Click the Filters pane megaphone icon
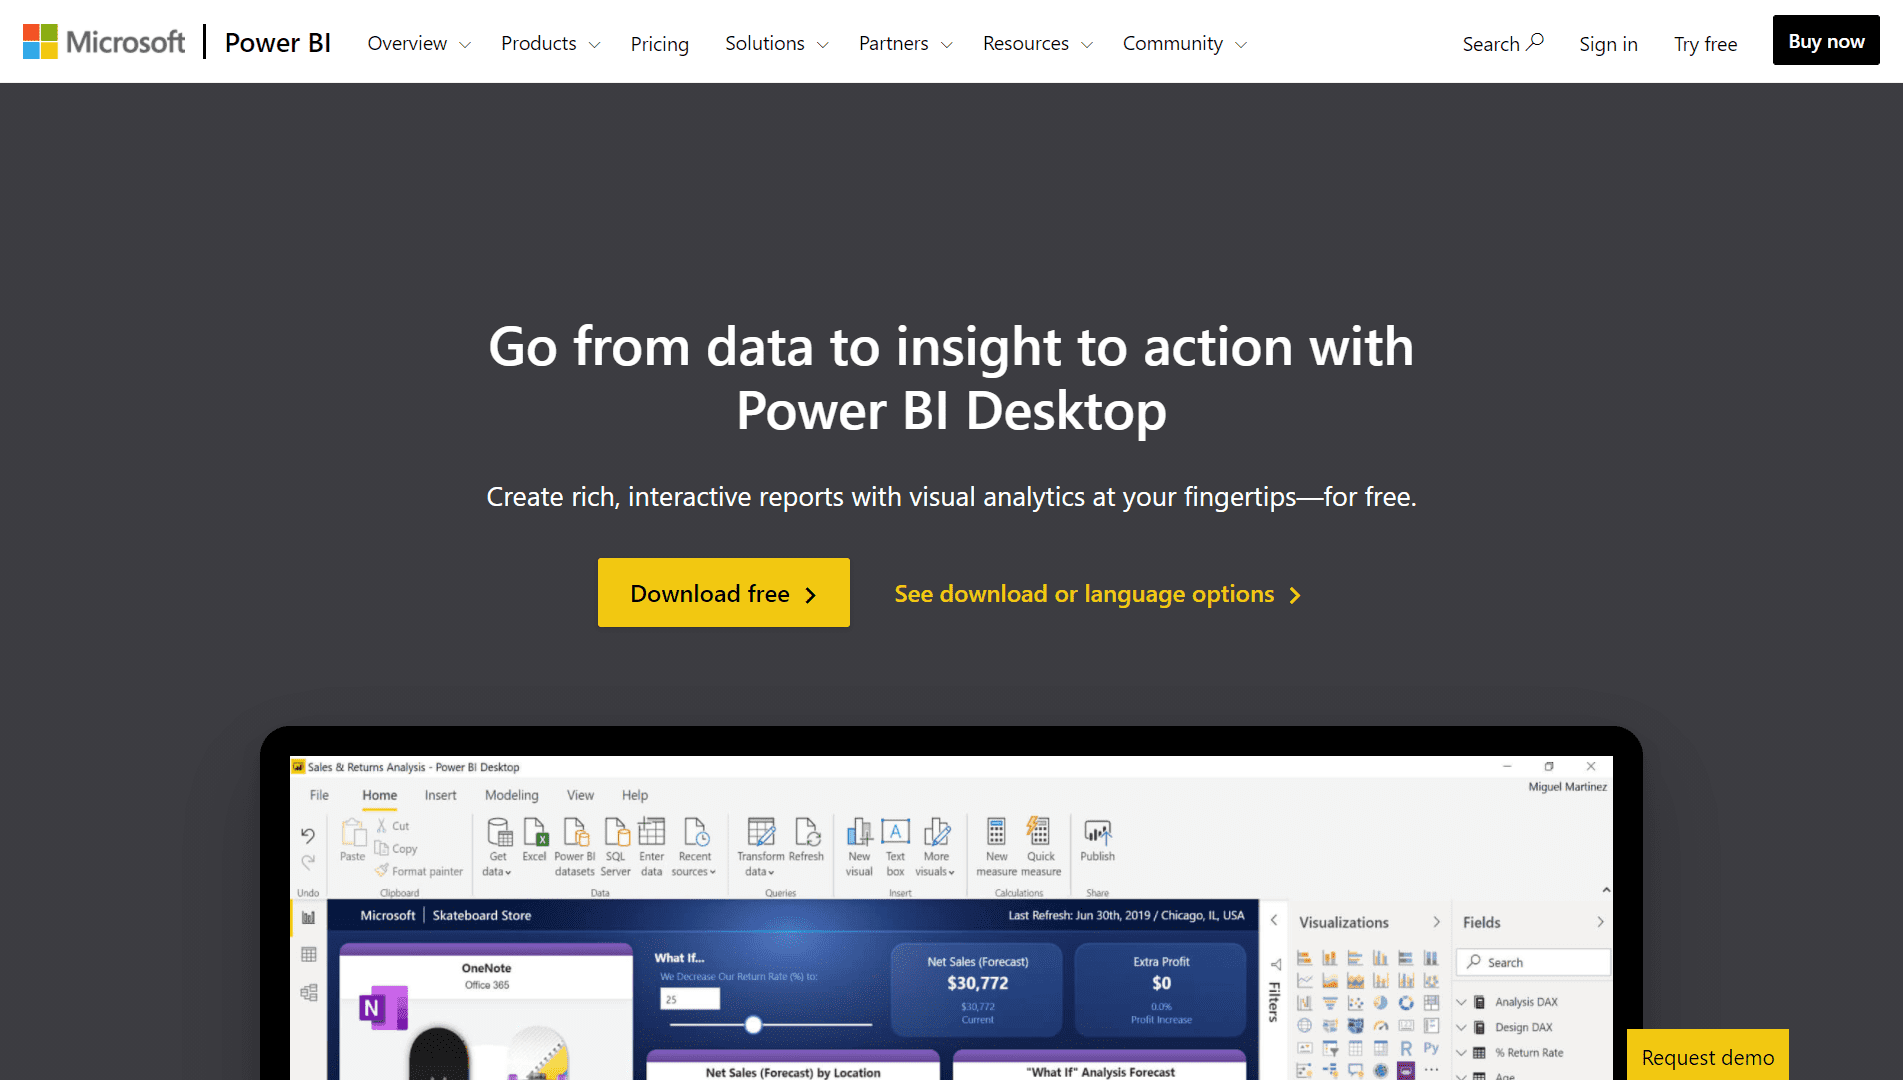The image size is (1903, 1080). [1275, 964]
